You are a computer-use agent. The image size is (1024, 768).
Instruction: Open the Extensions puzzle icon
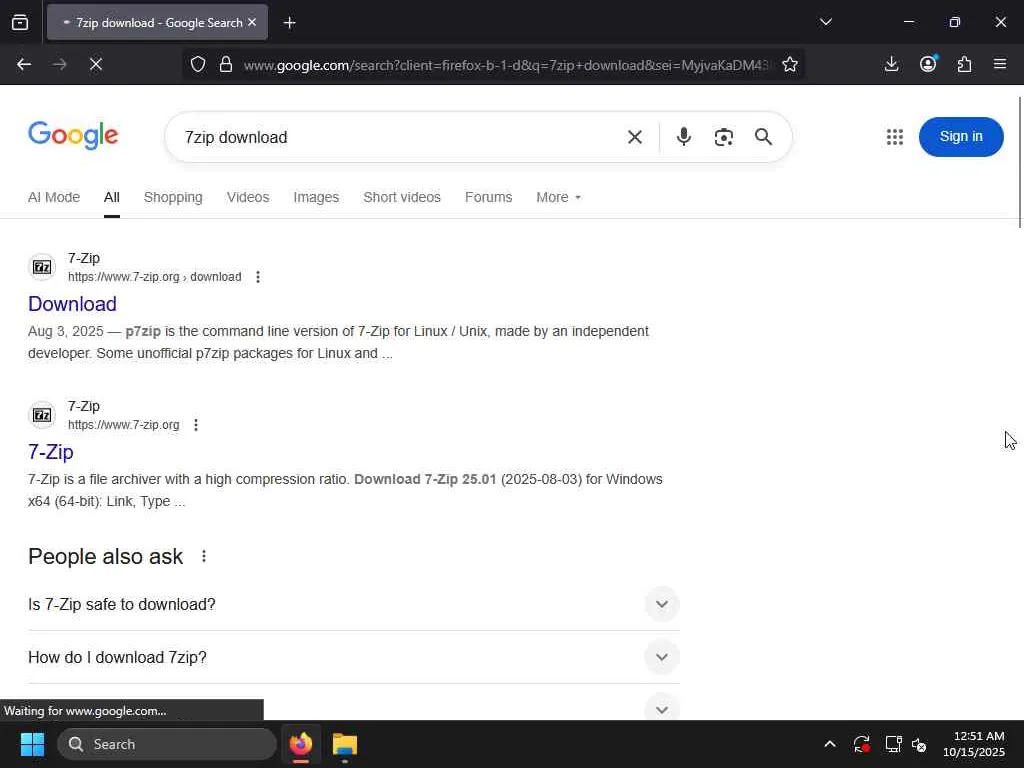[x=964, y=64]
